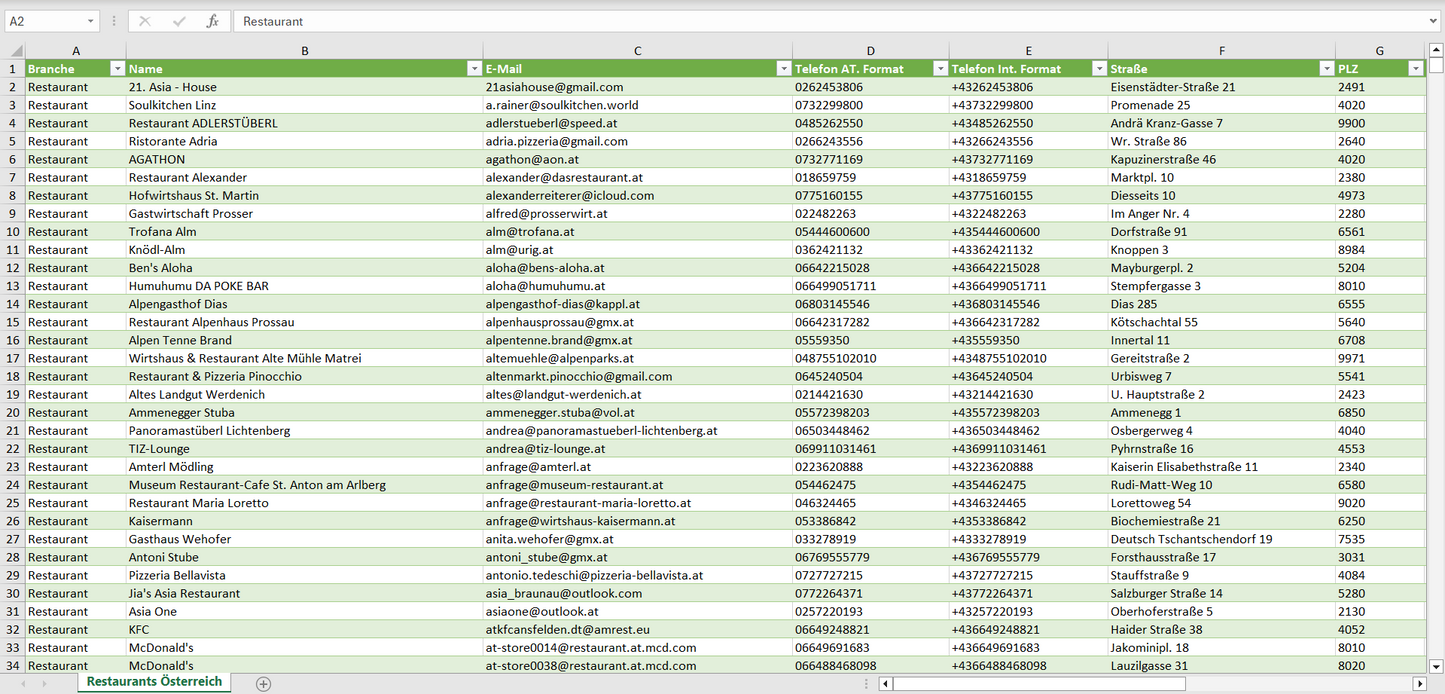The height and width of the screenshot is (694, 1445).
Task: Expand the PLZ filter dropdown
Action: [x=1415, y=69]
